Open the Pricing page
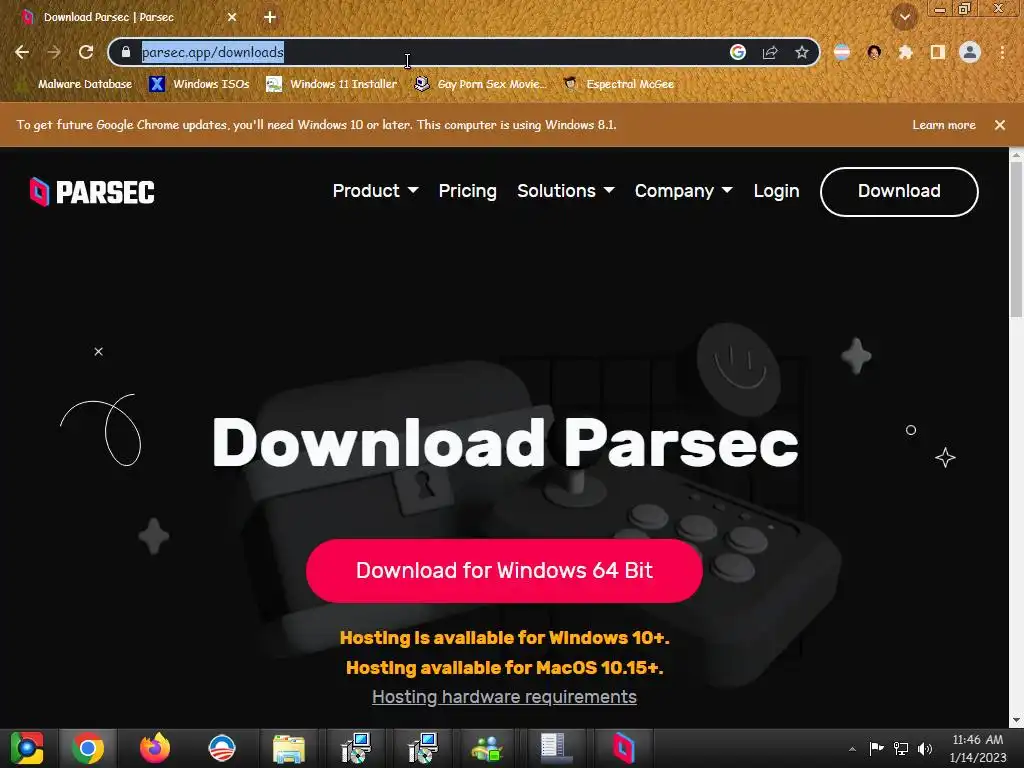 pos(468,191)
